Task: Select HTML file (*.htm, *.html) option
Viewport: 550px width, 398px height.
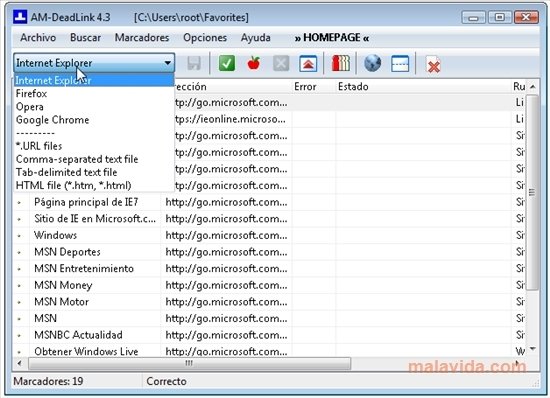Action: click(x=94, y=185)
